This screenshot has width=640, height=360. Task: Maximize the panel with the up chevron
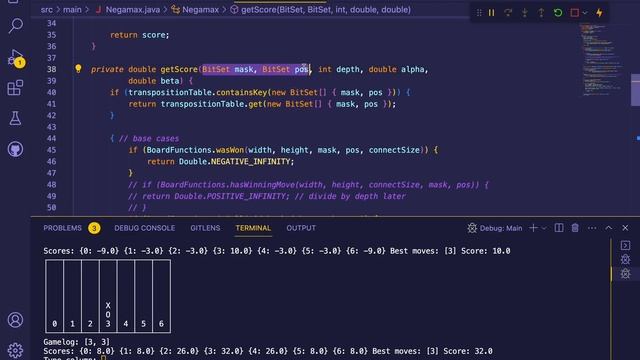point(609,228)
